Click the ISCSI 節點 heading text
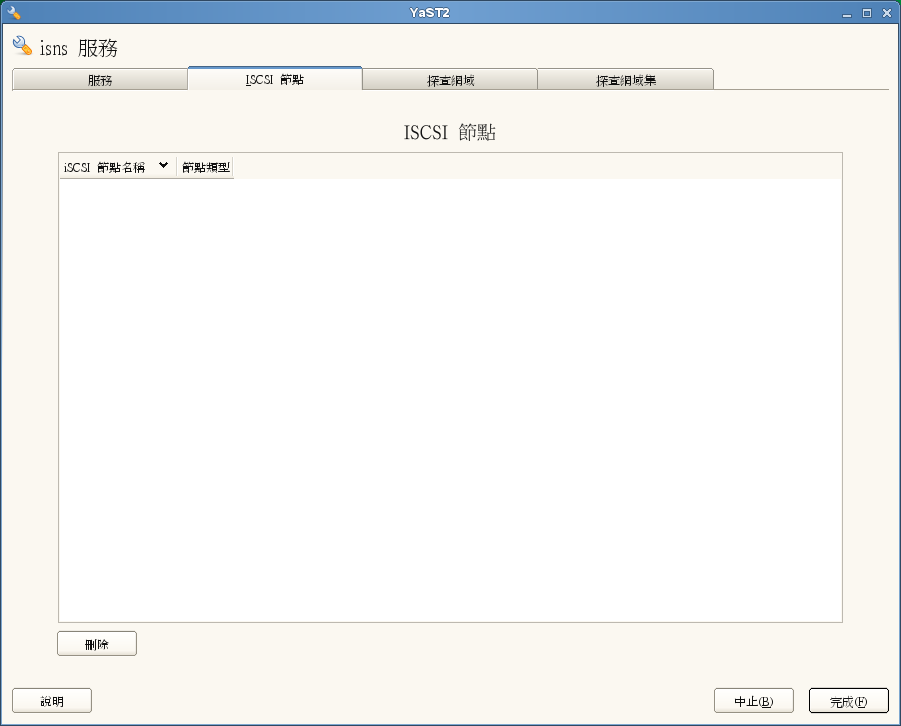Image resolution: width=901 pixels, height=726 pixels. tap(449, 132)
